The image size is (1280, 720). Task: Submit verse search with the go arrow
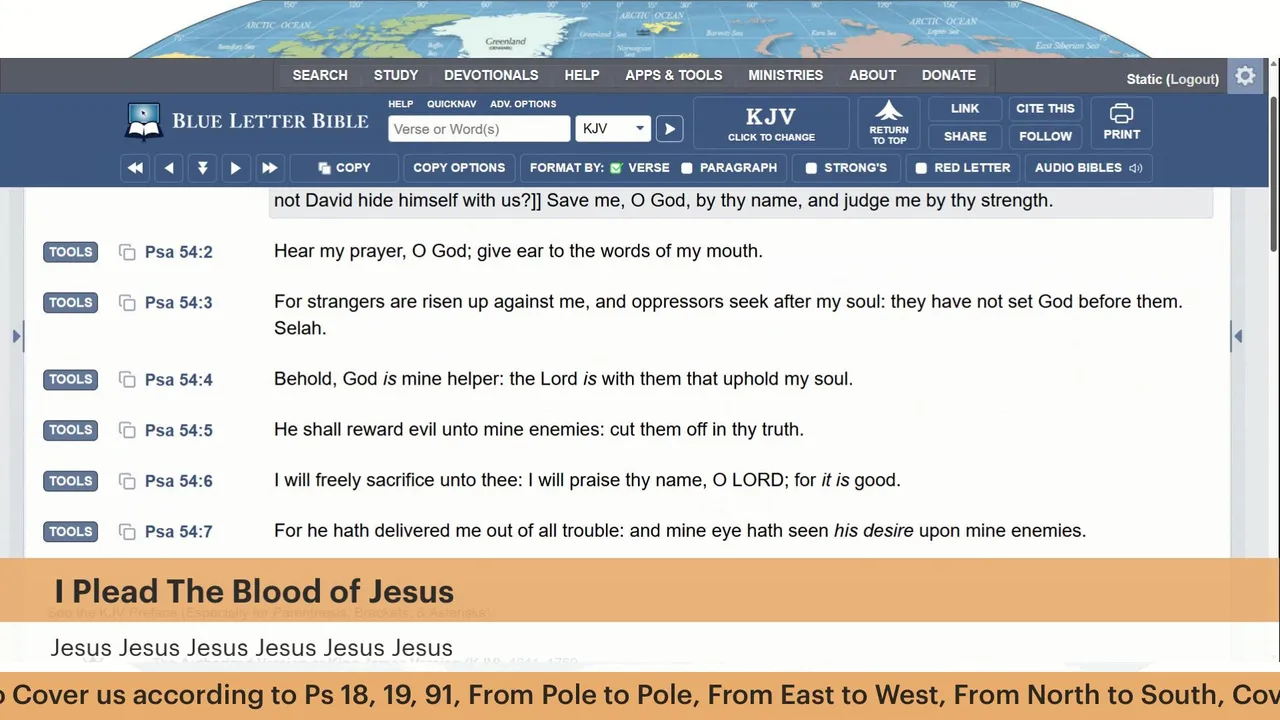click(670, 129)
